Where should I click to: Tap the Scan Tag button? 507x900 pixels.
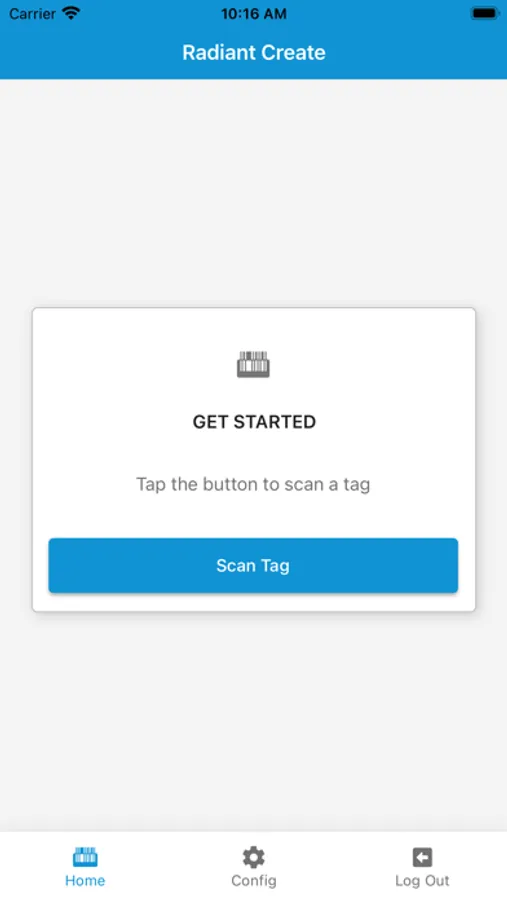click(253, 565)
